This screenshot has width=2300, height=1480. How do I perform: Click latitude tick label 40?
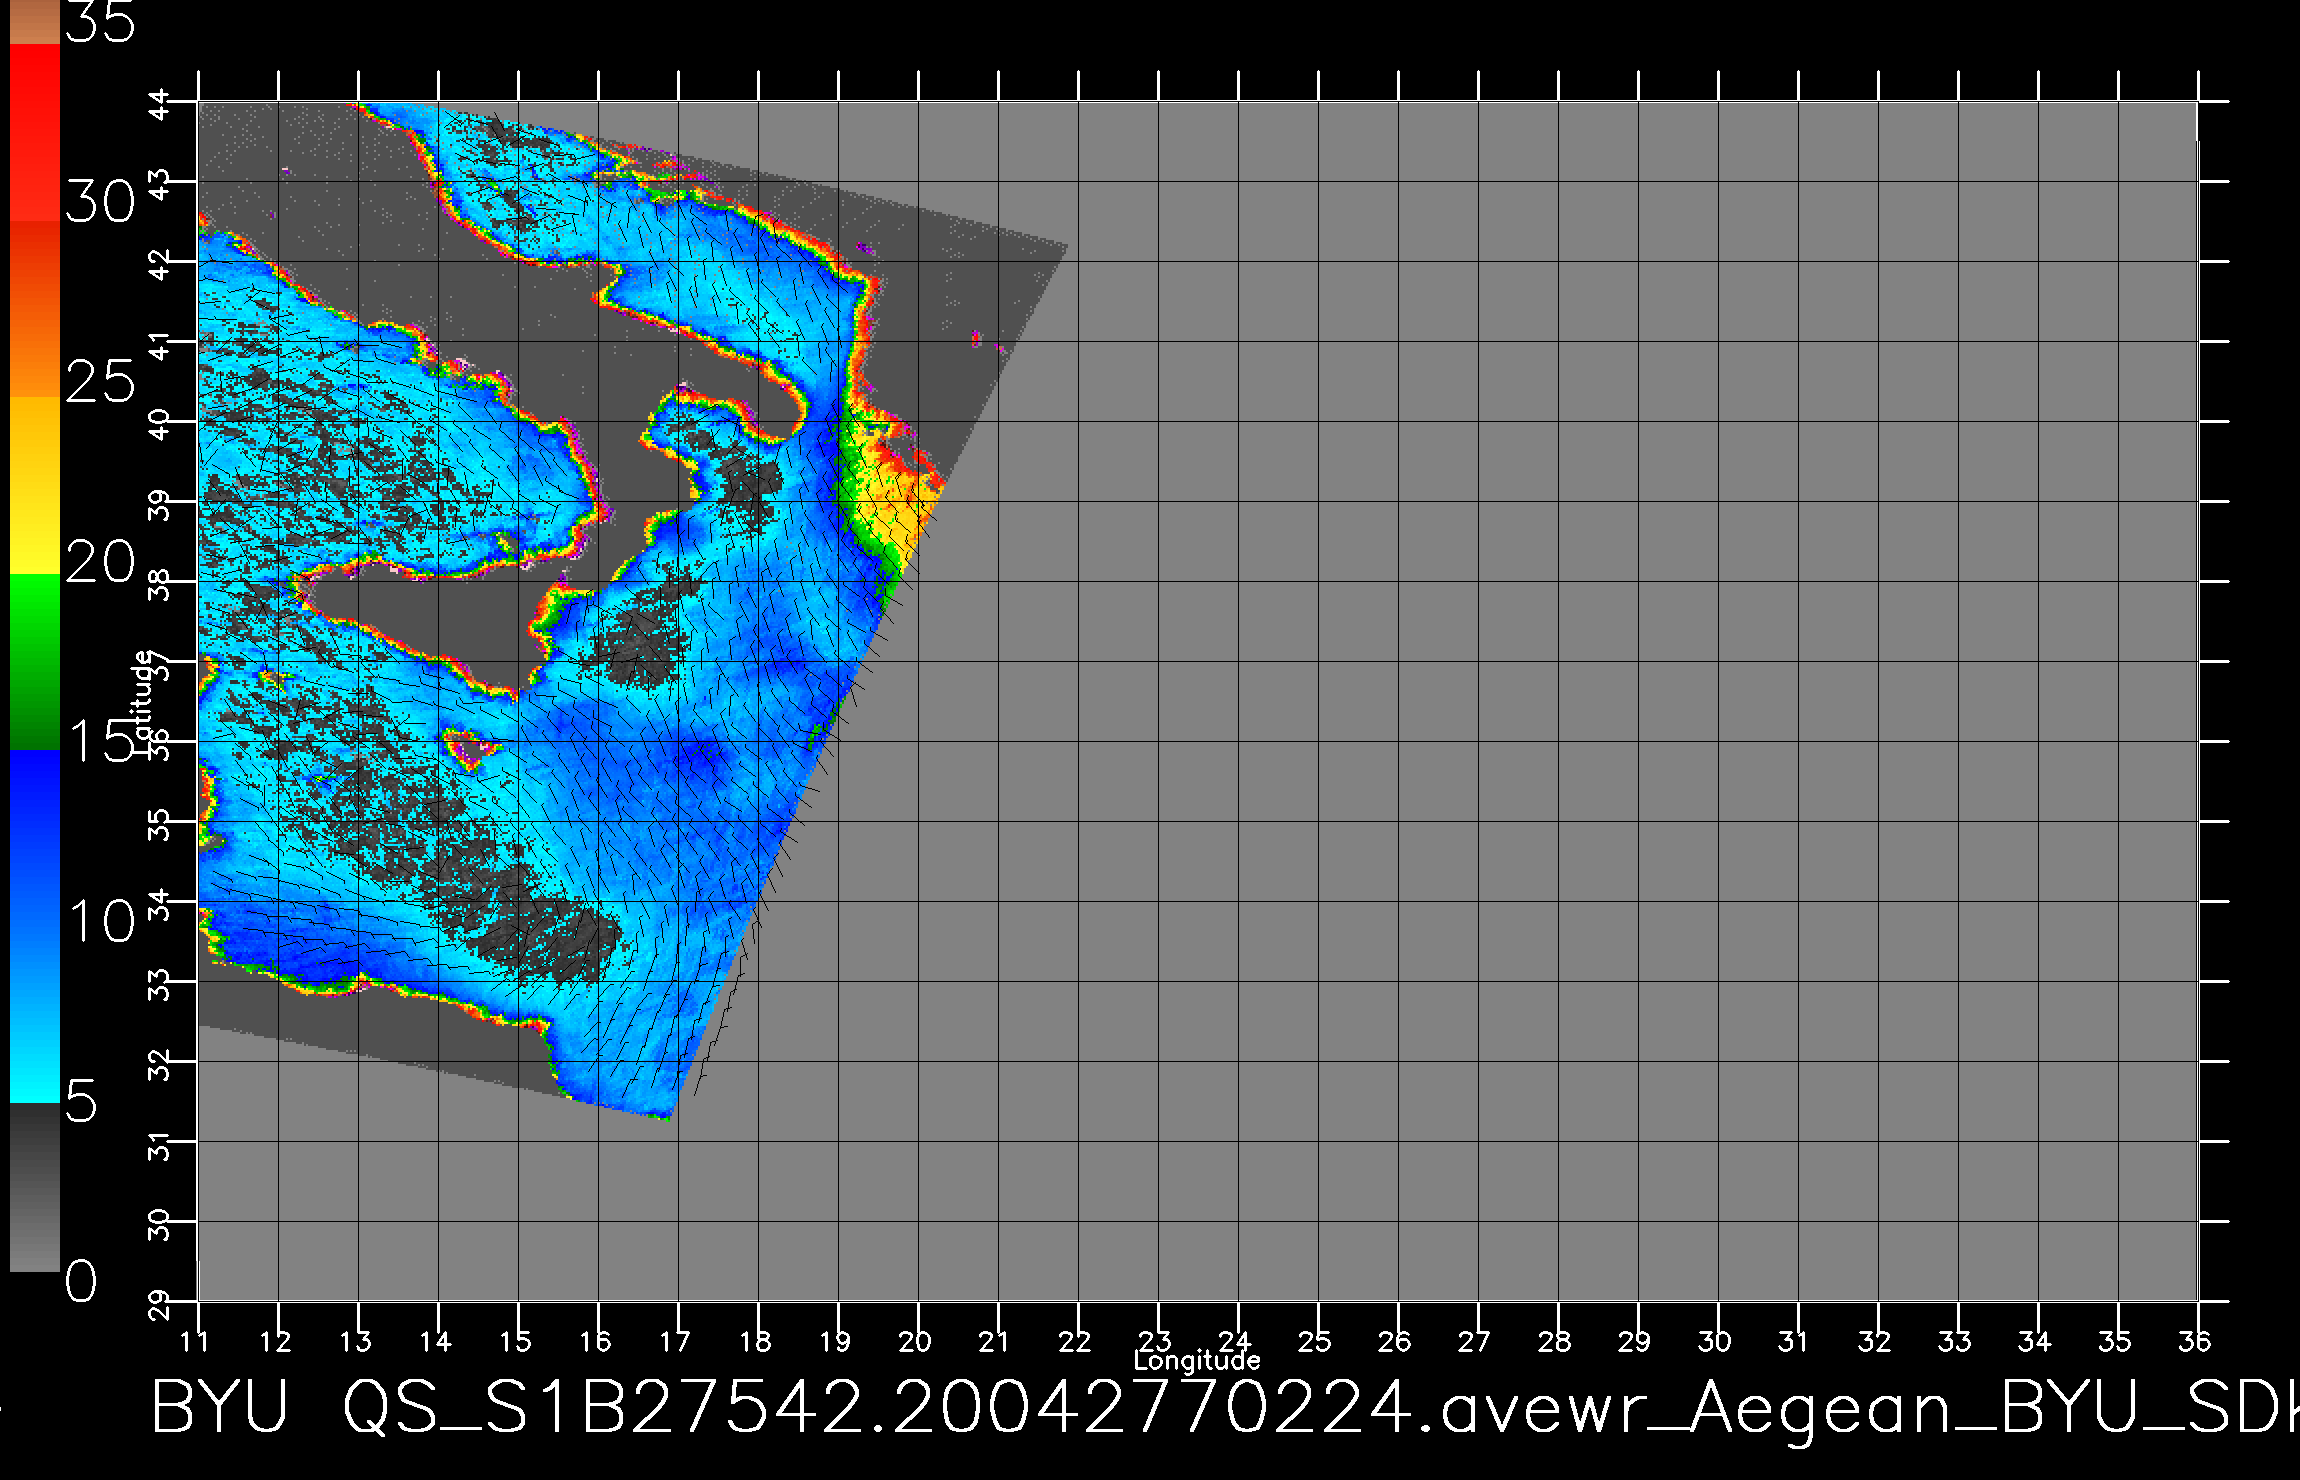coord(160,423)
